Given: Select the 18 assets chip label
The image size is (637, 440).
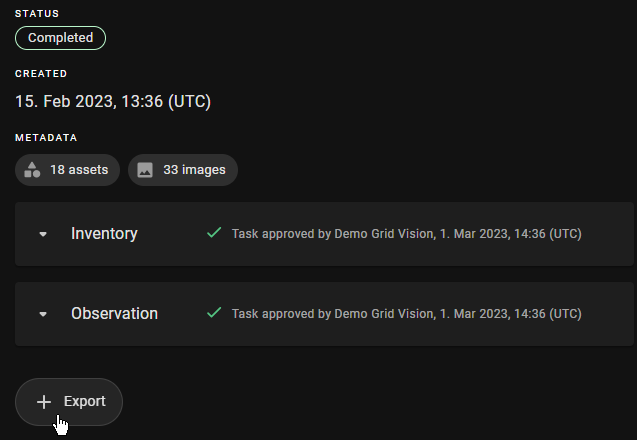Looking at the screenshot, I should 79,170.
